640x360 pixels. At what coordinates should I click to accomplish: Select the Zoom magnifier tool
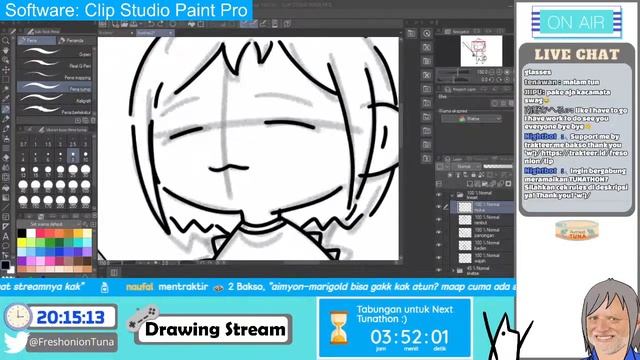pyautogui.click(x=6, y=41)
